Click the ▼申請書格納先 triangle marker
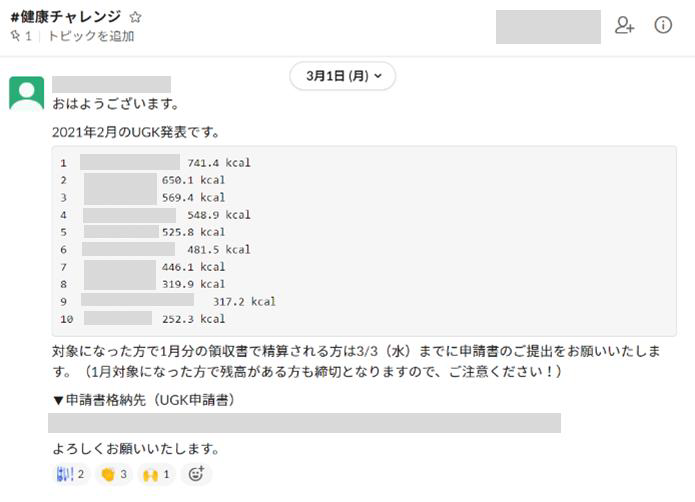 [58, 401]
